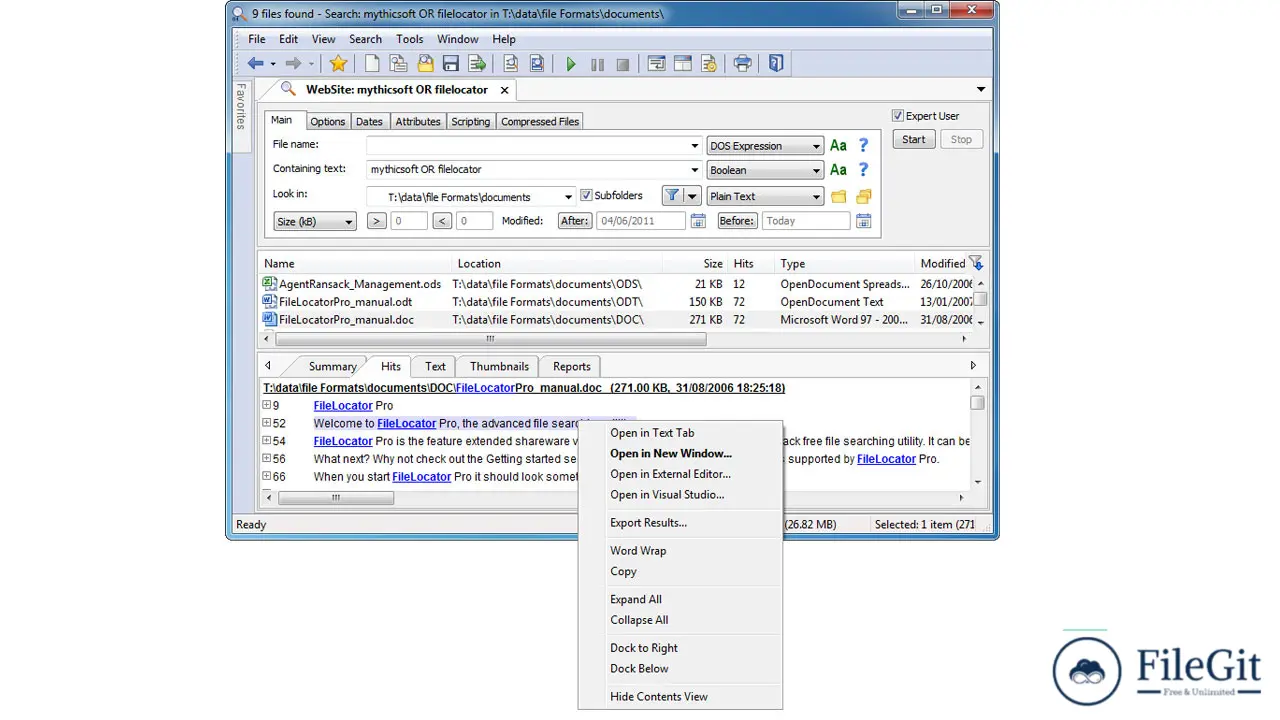Click the print toolbar icon

pyautogui.click(x=742, y=64)
